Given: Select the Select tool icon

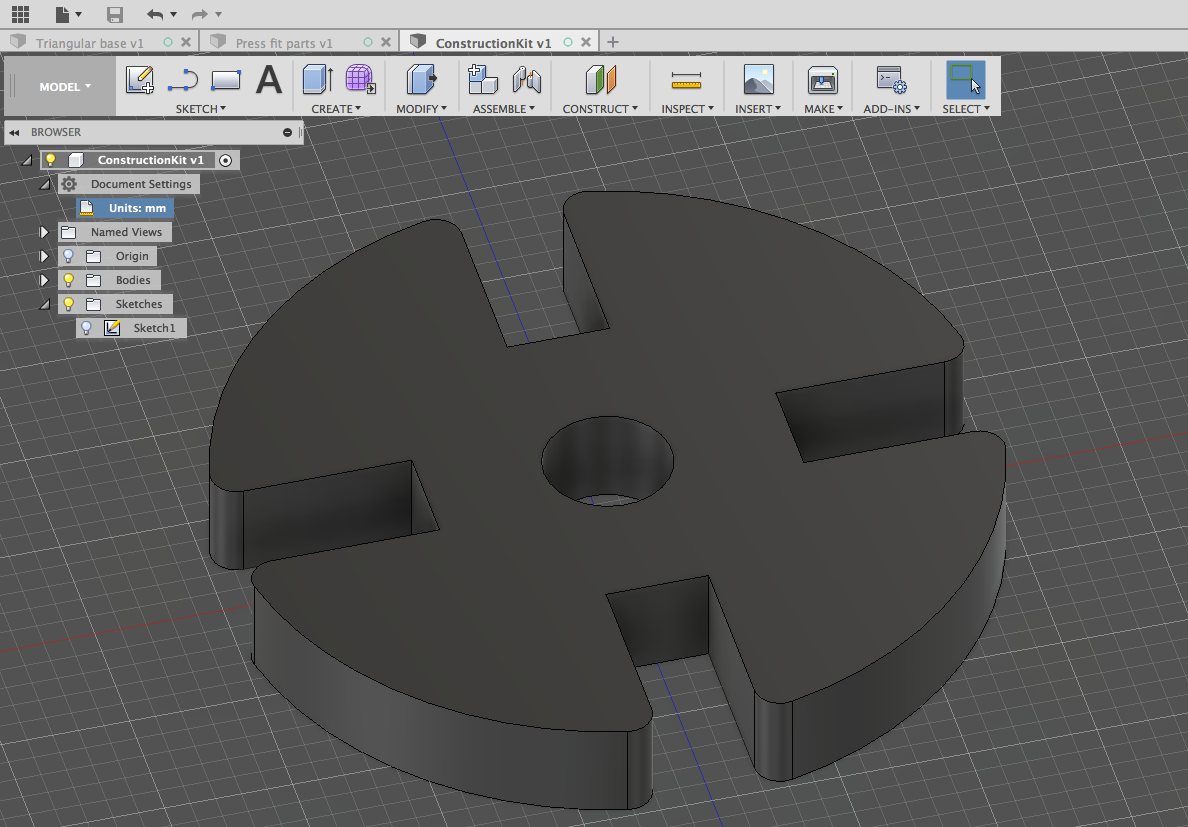Looking at the screenshot, I should 965,79.
